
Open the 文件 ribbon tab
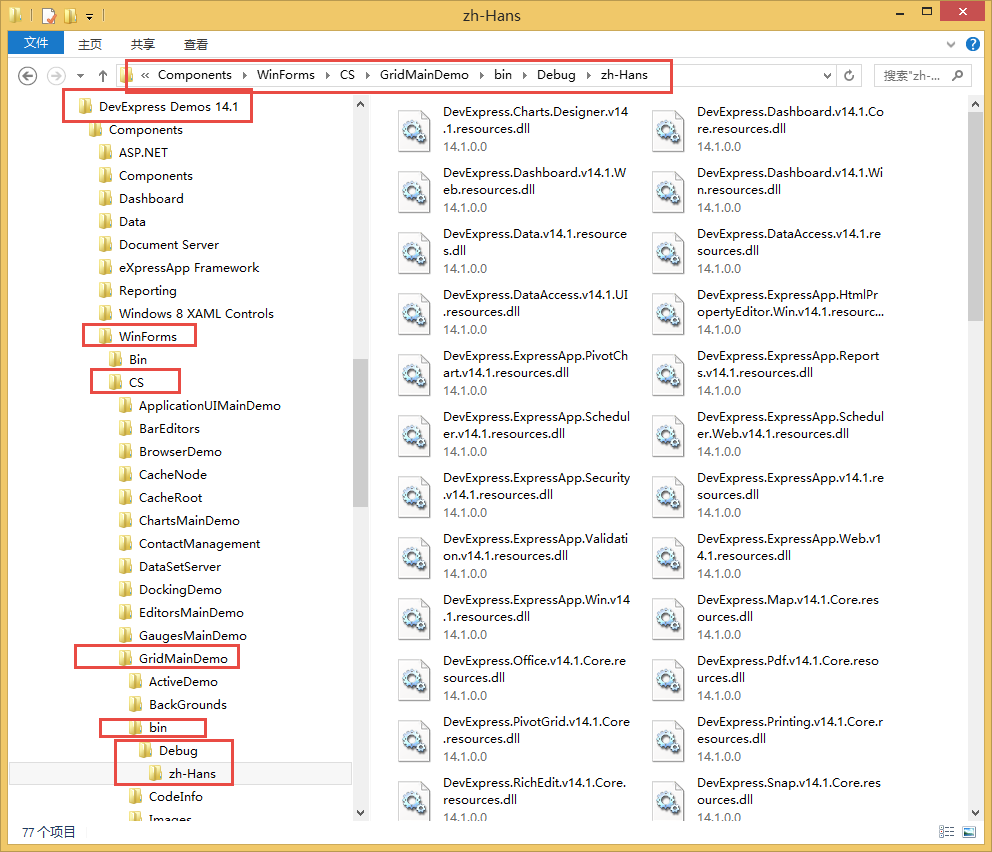point(36,43)
